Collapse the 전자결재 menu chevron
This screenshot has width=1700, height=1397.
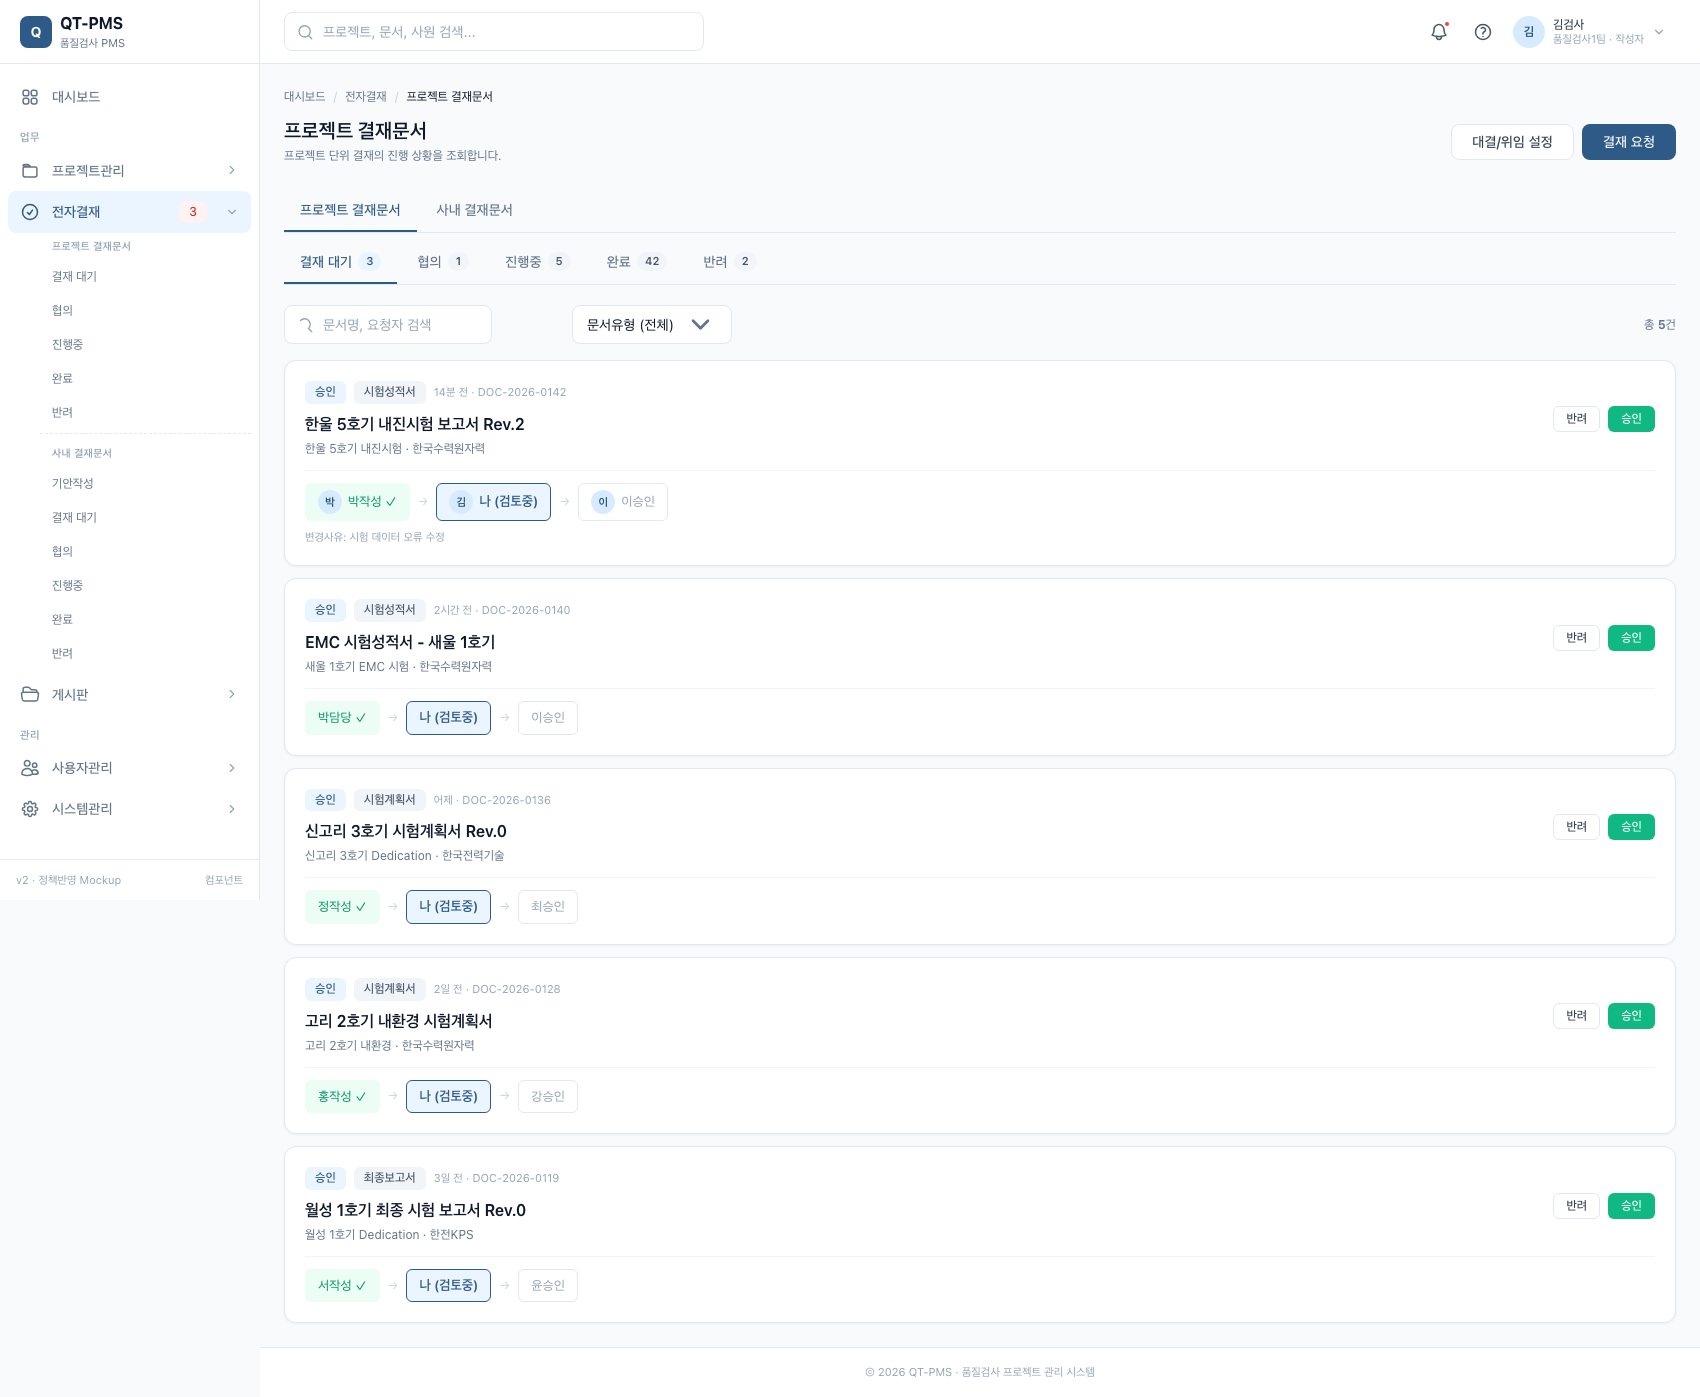coord(232,212)
